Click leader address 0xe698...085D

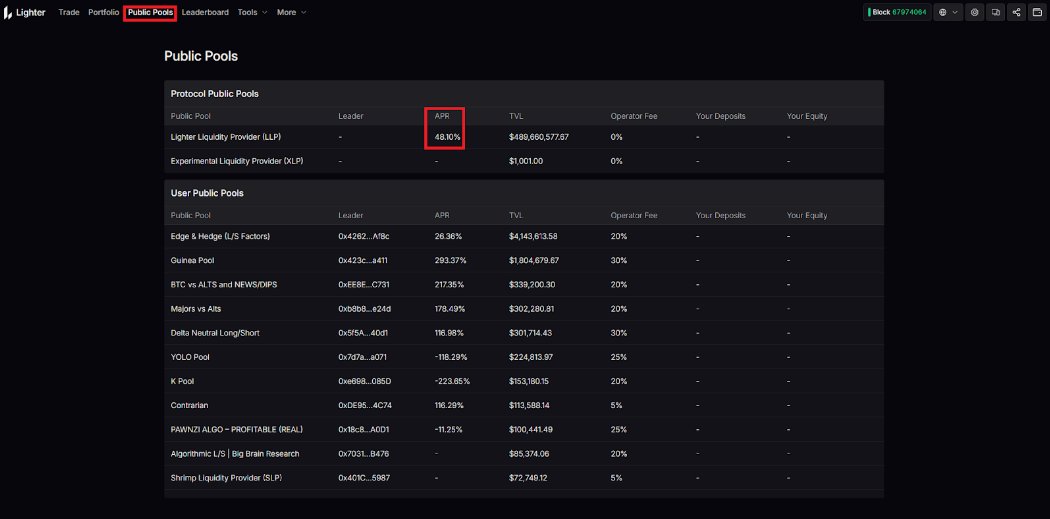[364, 381]
